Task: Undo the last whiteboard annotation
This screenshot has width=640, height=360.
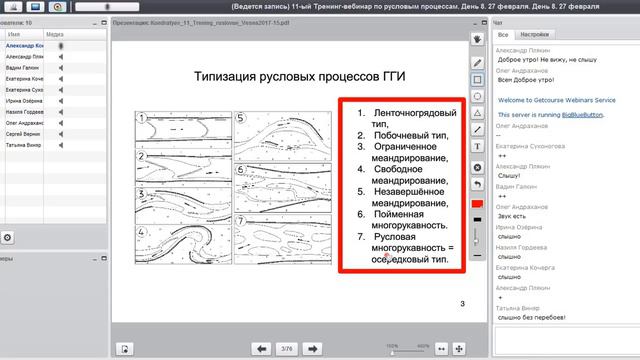Action: [477, 184]
